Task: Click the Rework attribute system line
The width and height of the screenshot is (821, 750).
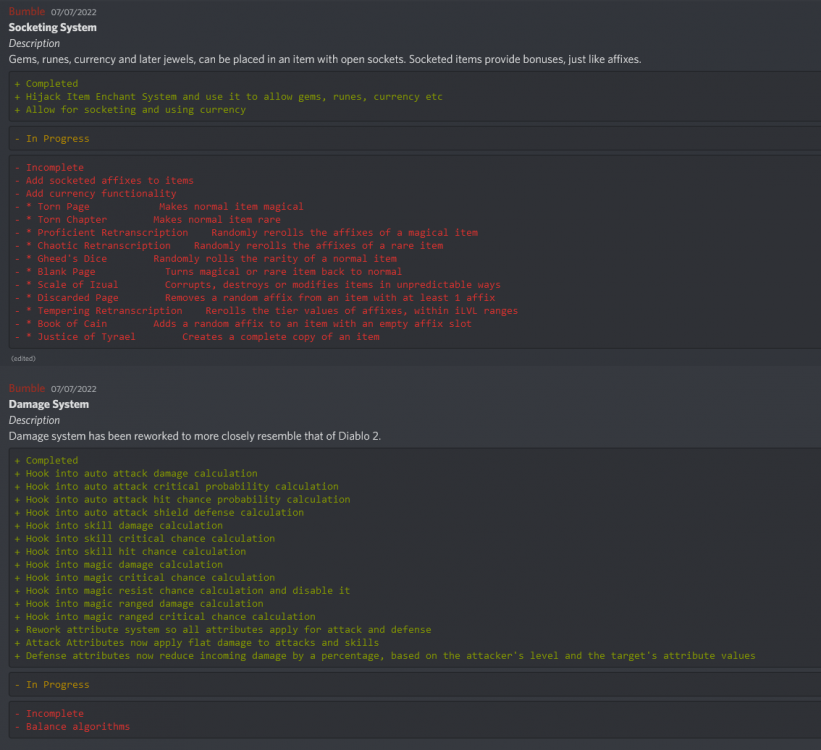Action: point(228,630)
